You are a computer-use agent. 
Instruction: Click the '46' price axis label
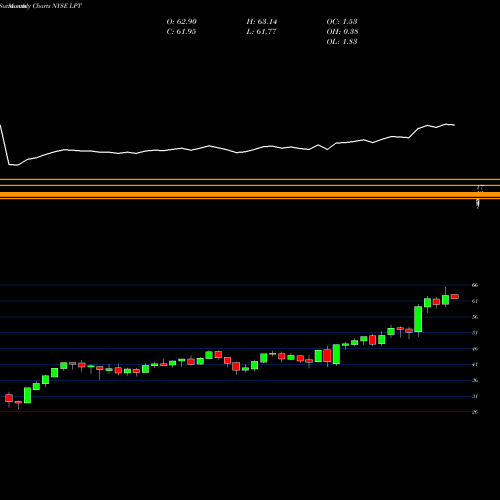tap(475, 349)
